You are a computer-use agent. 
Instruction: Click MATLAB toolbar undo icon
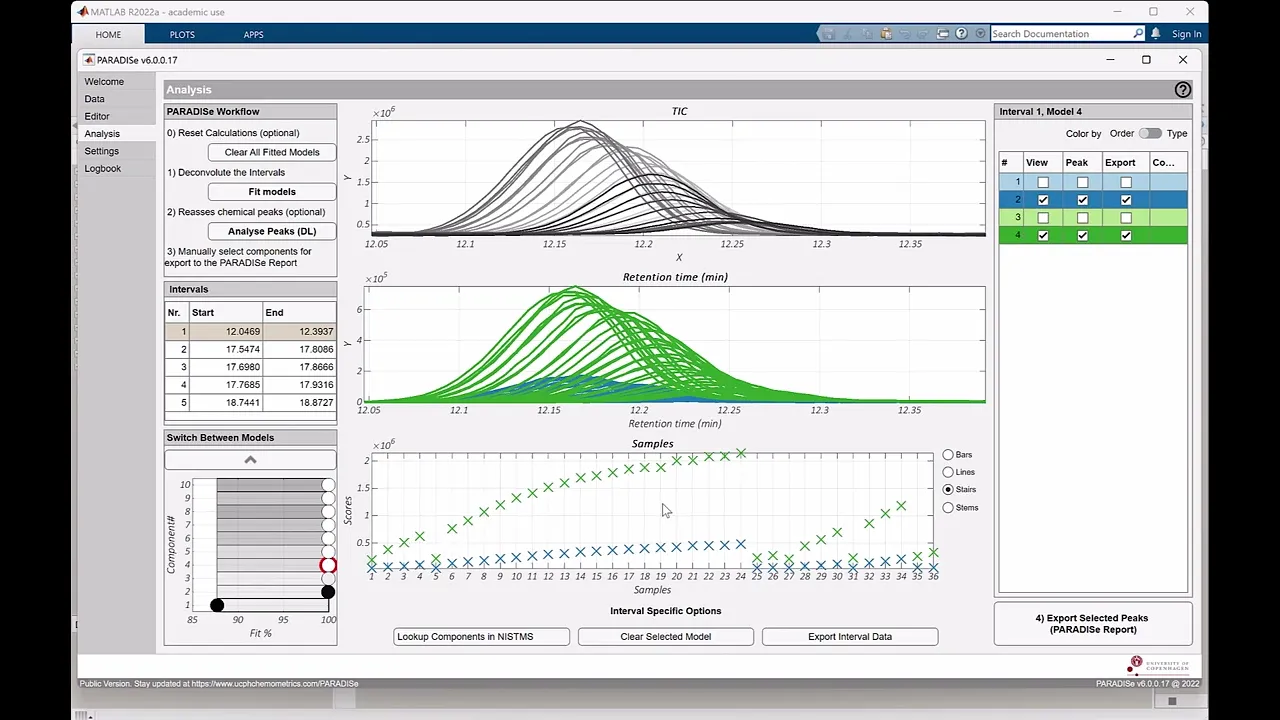tap(904, 34)
